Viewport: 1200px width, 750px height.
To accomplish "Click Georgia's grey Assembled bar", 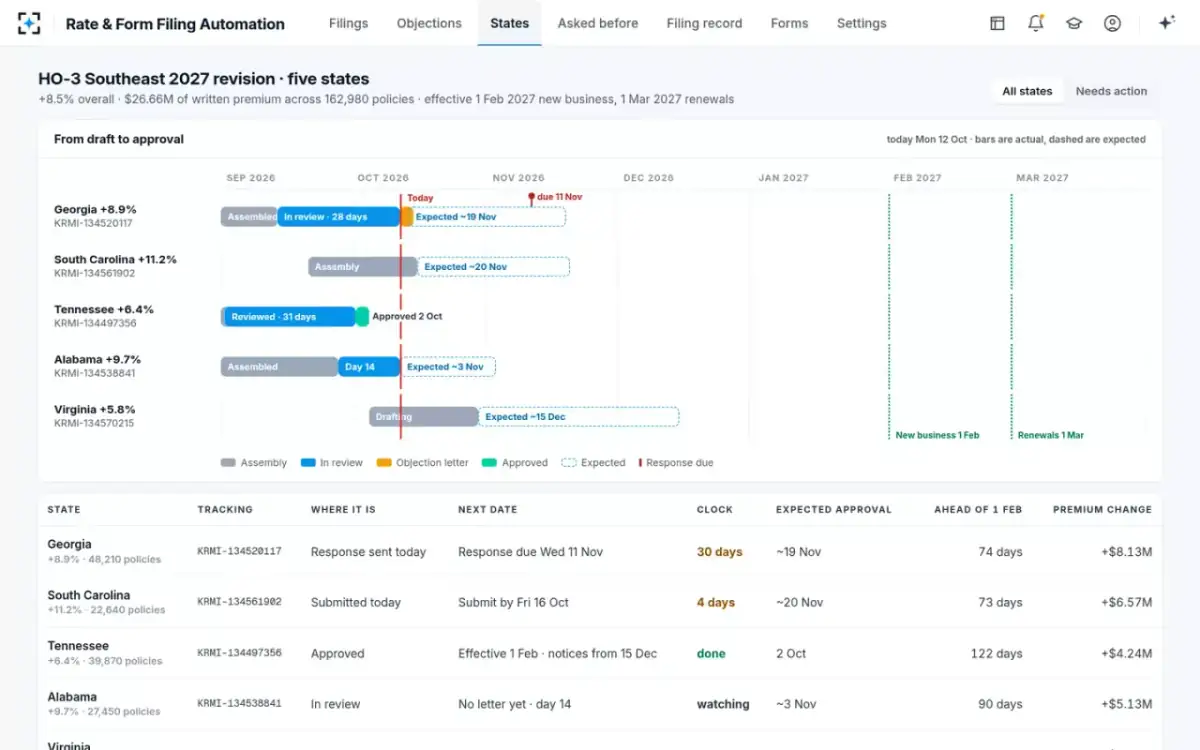I will 249,217.
